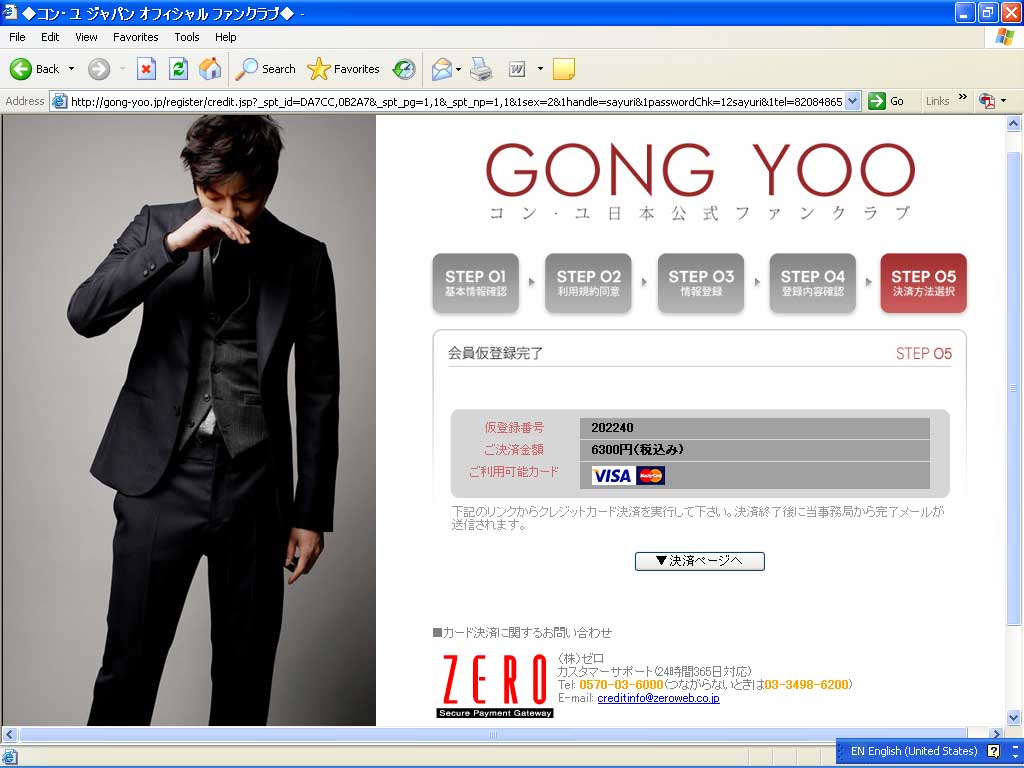Click the Back navigation button
This screenshot has width=1024, height=768.
pos(35,69)
